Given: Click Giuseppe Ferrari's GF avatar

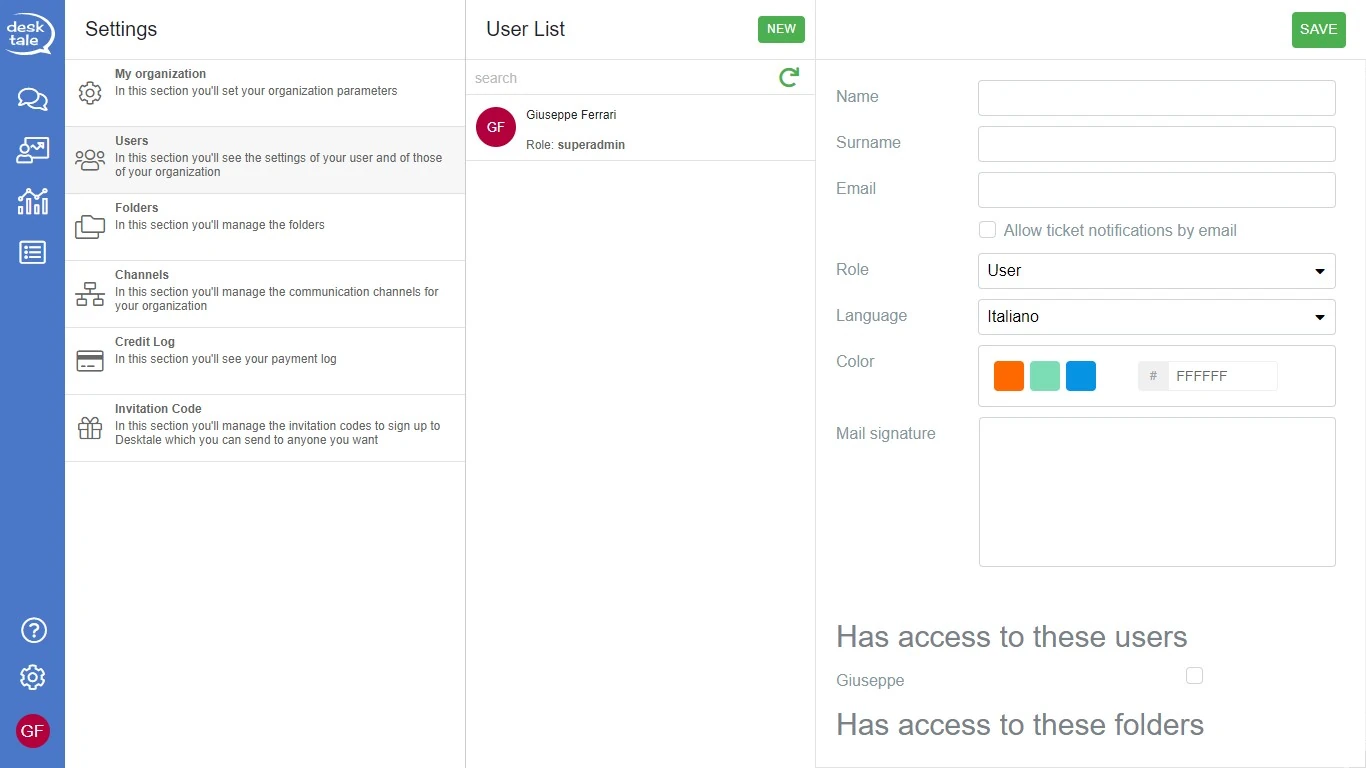Looking at the screenshot, I should pos(496,127).
